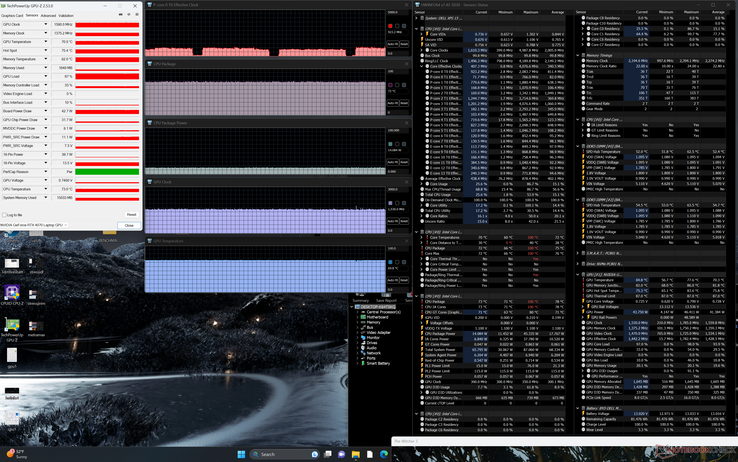Select the Drives icon in HWiNFO tree

[363, 343]
